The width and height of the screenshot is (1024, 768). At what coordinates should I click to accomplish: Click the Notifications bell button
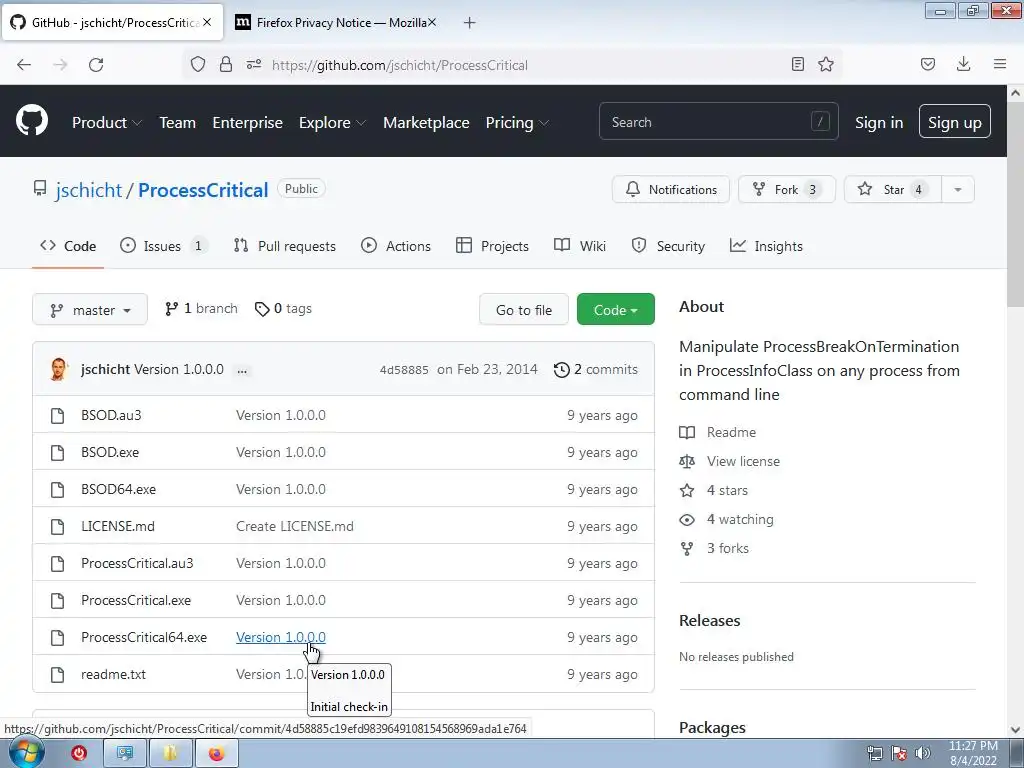pyautogui.click(x=671, y=189)
